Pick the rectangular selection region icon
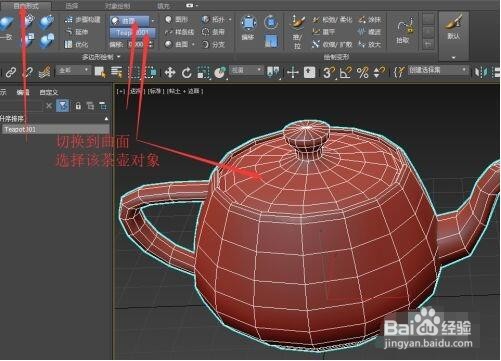The width and height of the screenshot is (501, 361). 134,72
